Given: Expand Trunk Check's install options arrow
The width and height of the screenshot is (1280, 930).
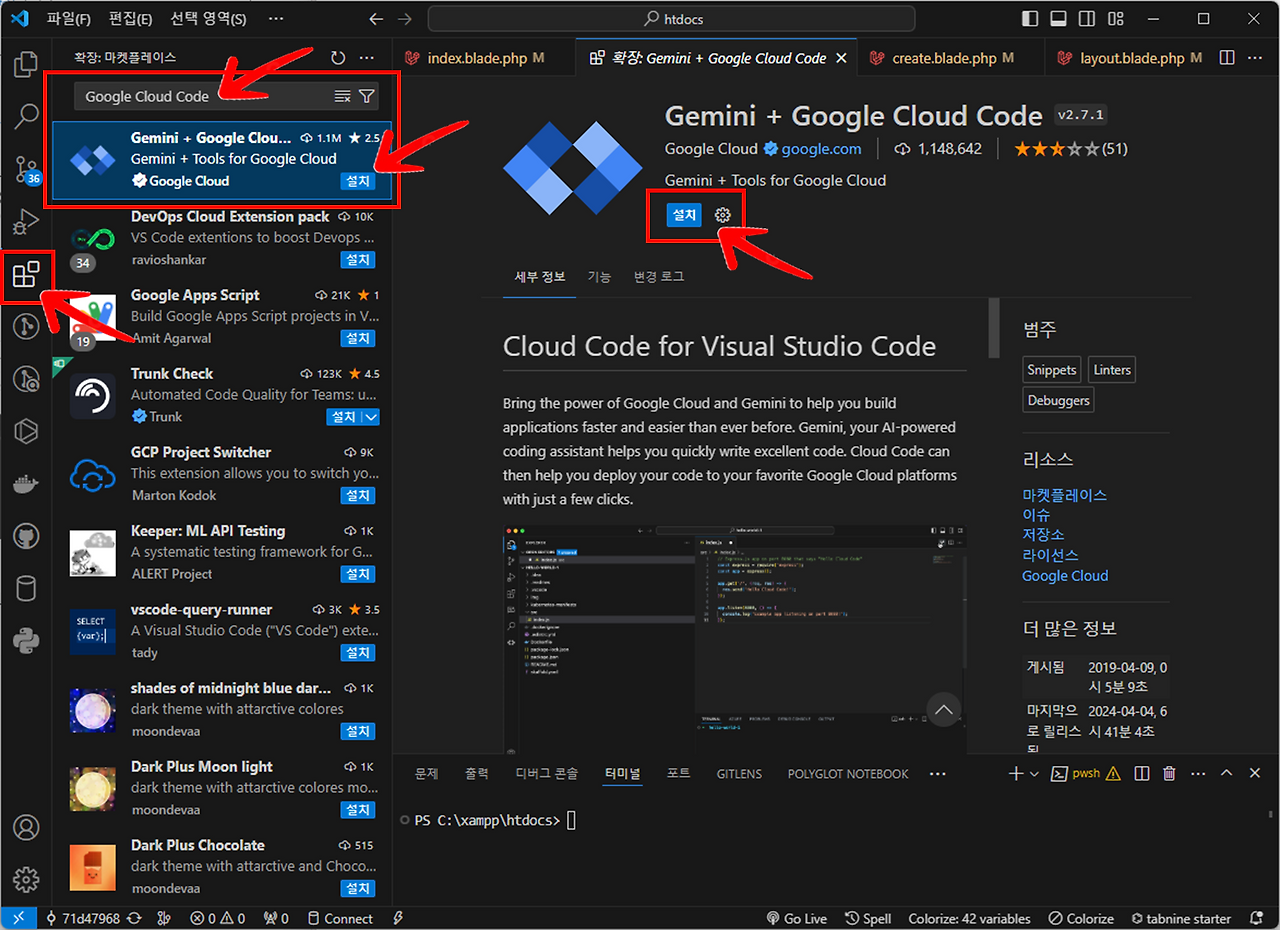Looking at the screenshot, I should pyautogui.click(x=369, y=417).
